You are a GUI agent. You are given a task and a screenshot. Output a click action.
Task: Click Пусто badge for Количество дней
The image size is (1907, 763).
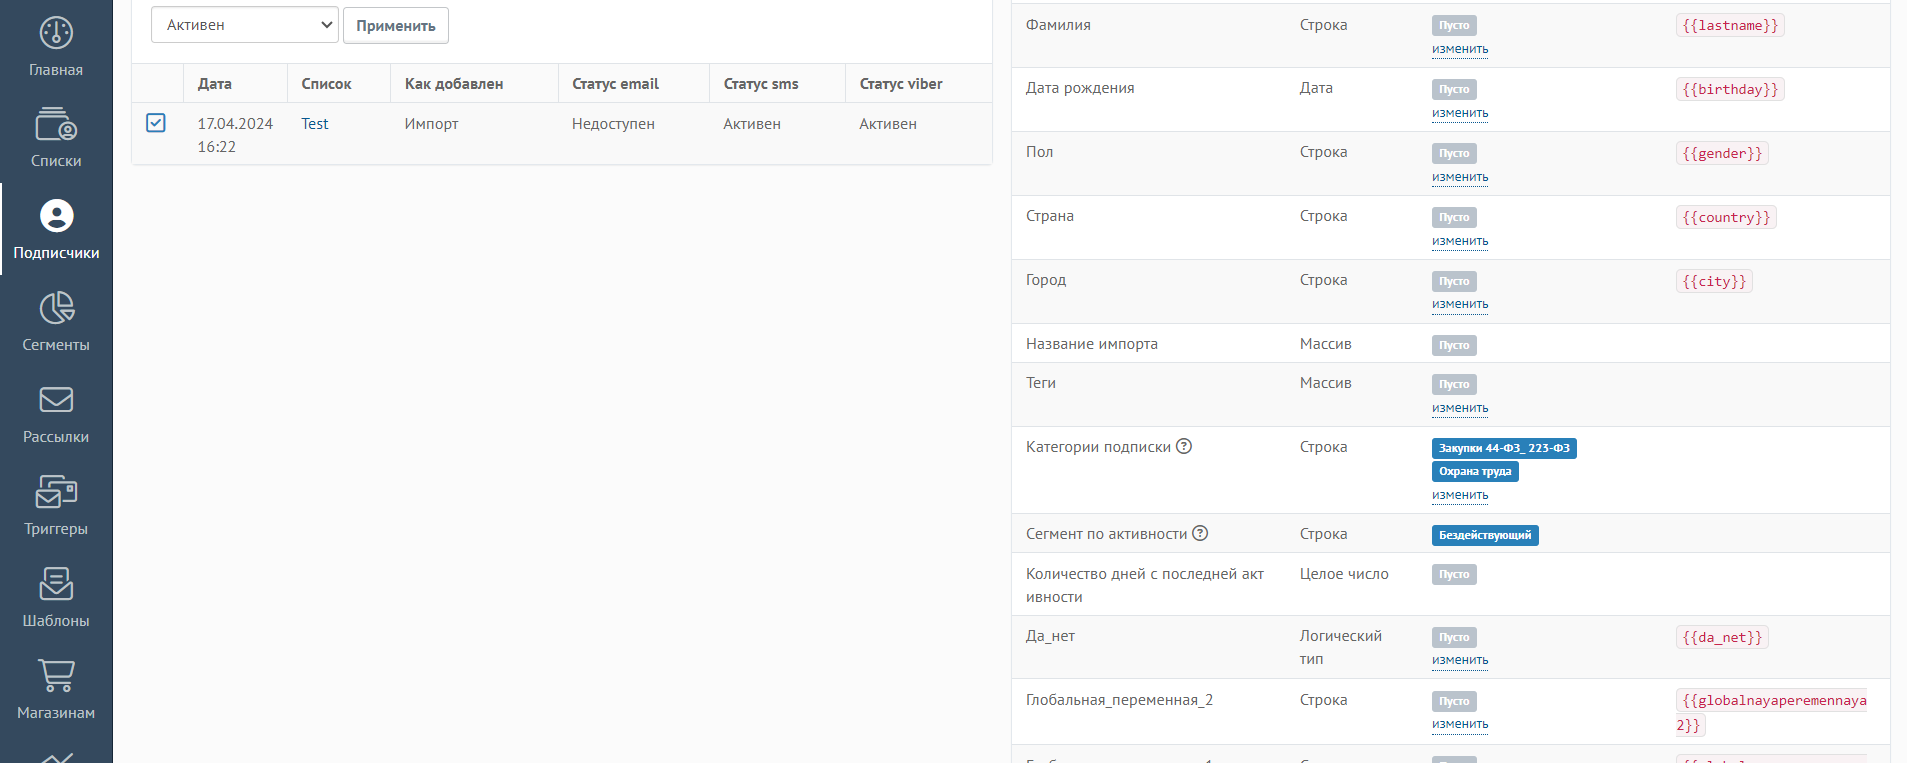[x=1454, y=575]
